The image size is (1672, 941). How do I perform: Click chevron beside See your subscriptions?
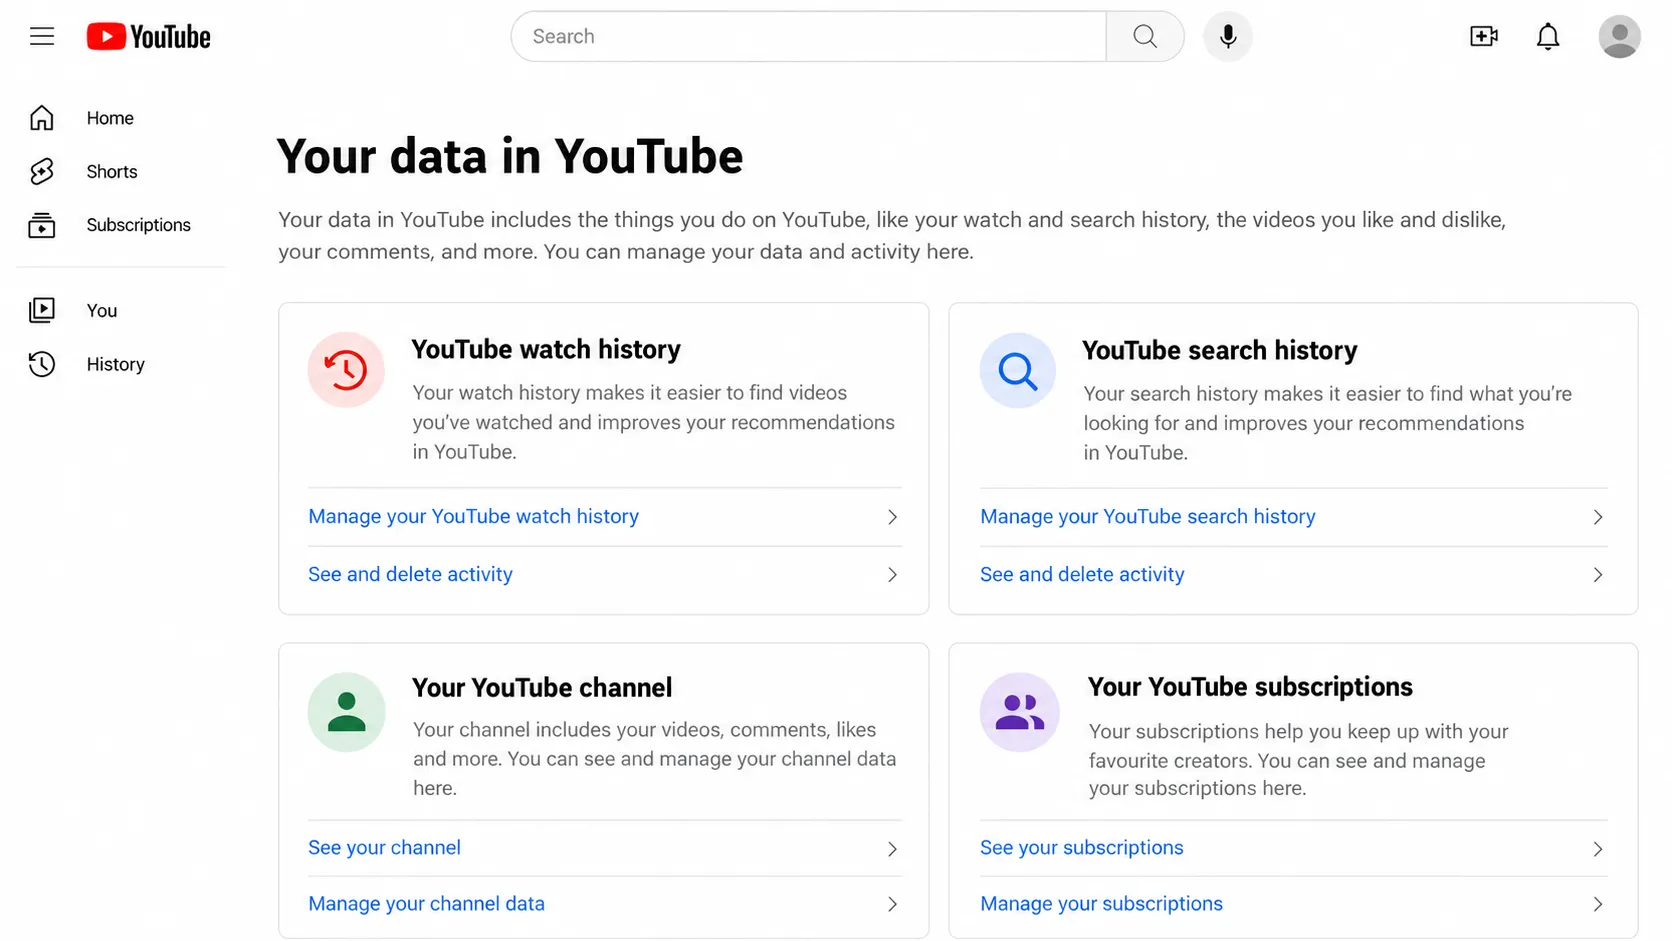(1598, 849)
